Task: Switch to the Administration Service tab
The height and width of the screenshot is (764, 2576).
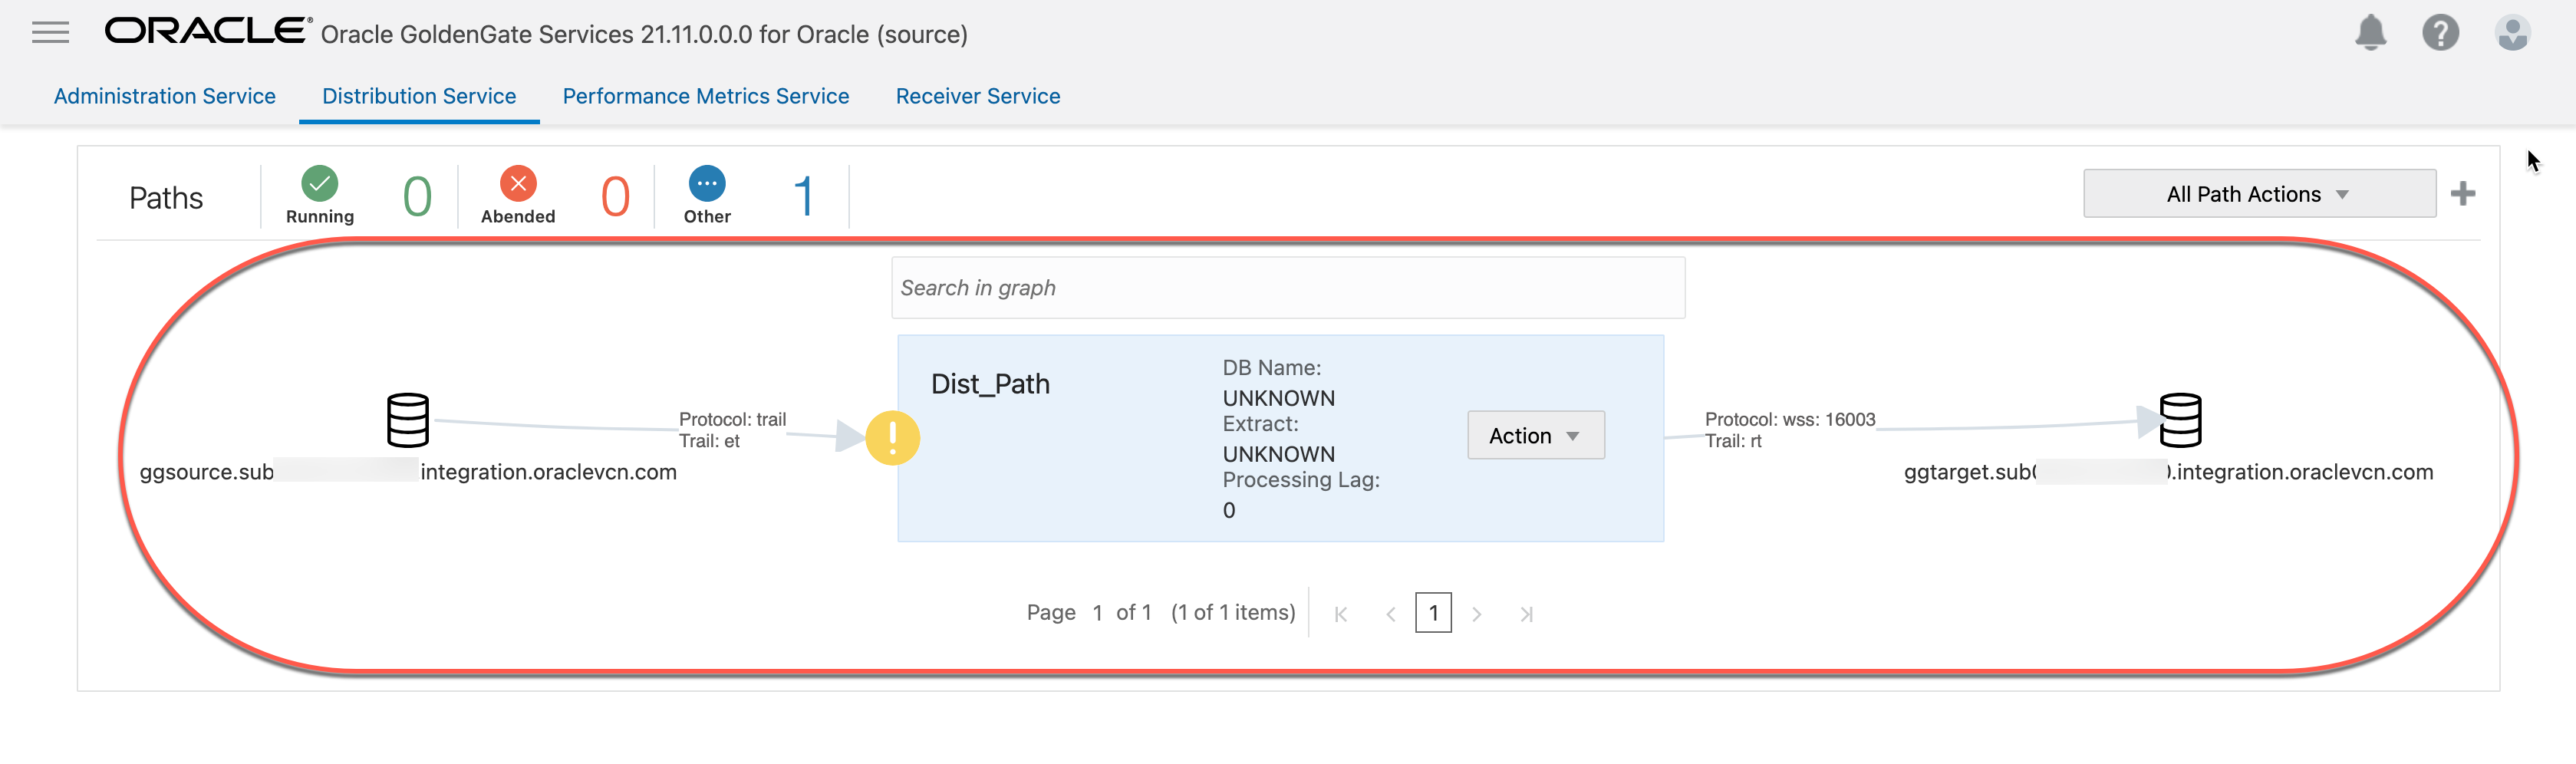Action: pos(164,95)
